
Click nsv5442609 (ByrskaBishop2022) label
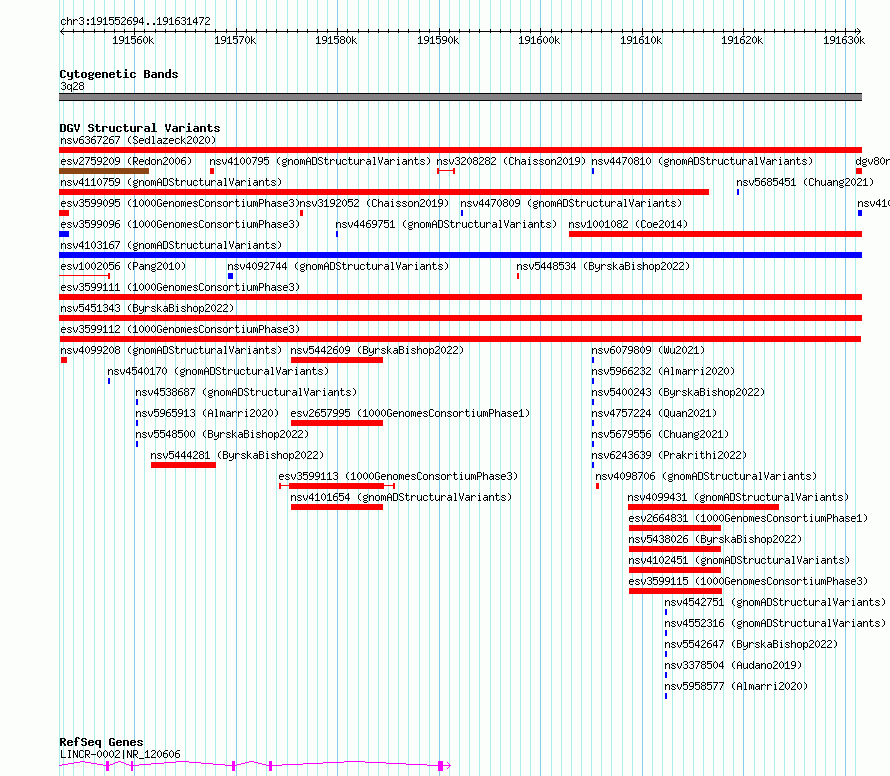click(x=377, y=350)
